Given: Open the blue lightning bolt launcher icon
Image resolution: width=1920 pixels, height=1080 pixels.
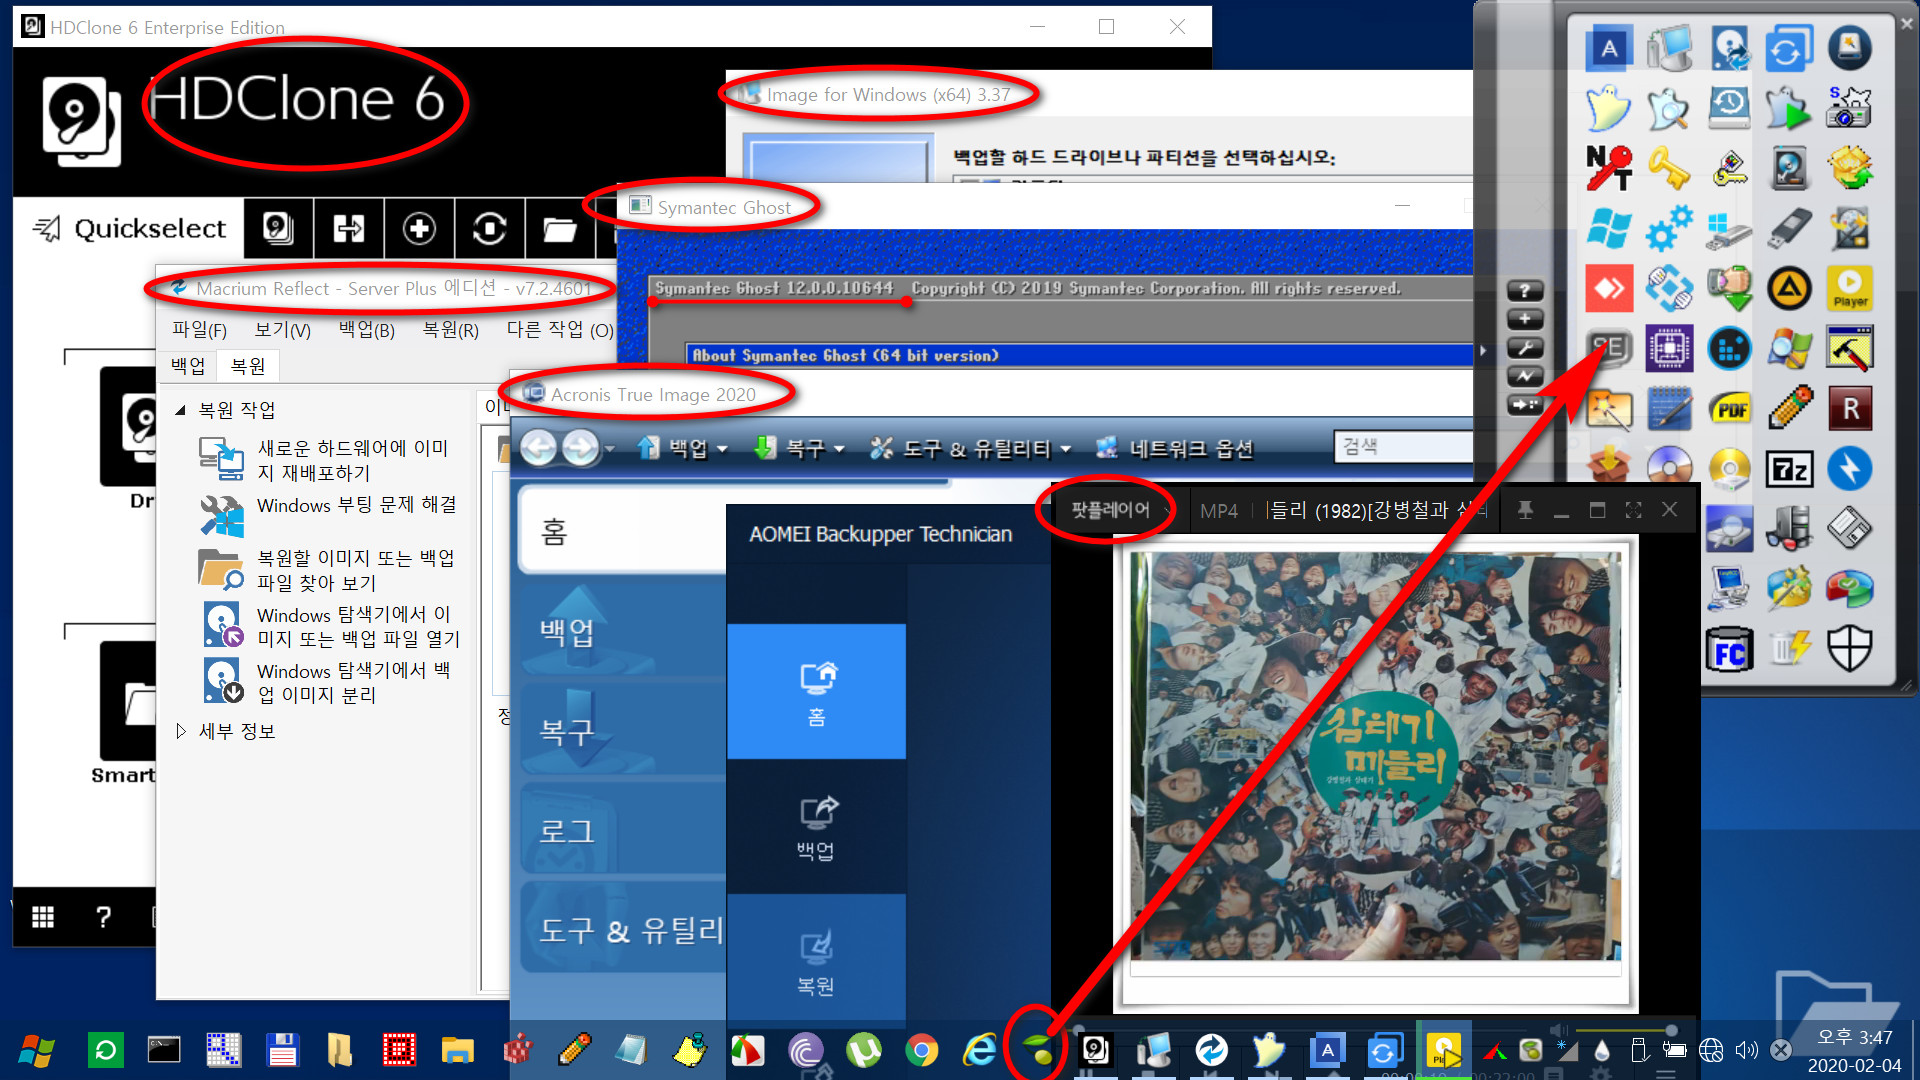Looking at the screenshot, I should (x=1850, y=469).
